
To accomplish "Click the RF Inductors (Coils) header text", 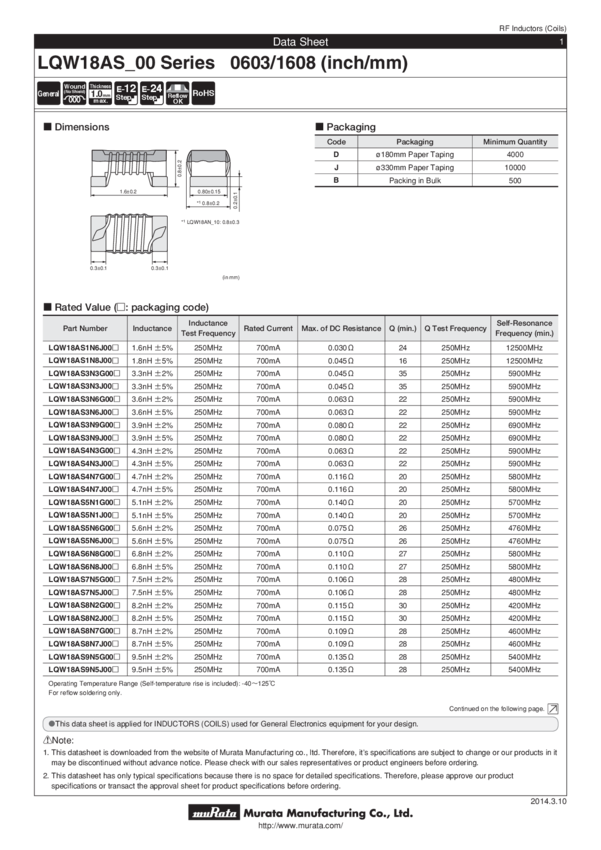I will 532,28.
